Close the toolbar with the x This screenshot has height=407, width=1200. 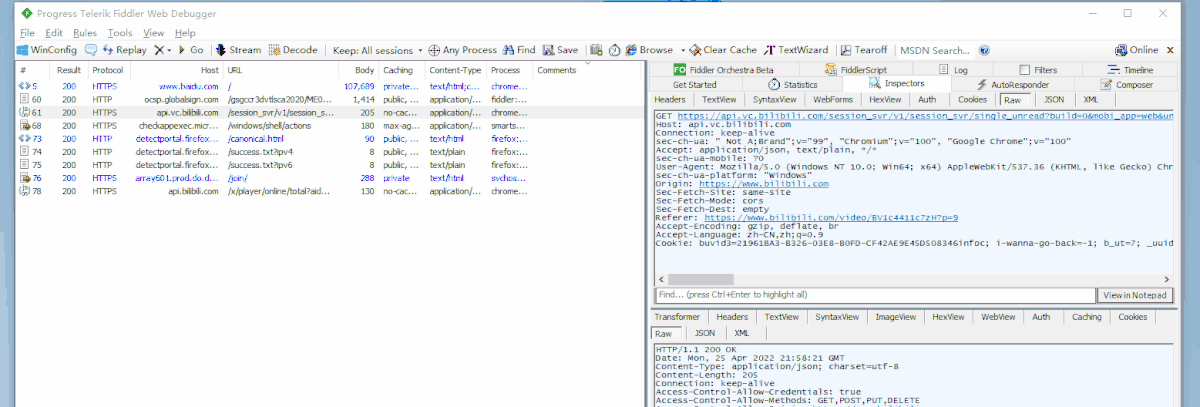click(1171, 49)
